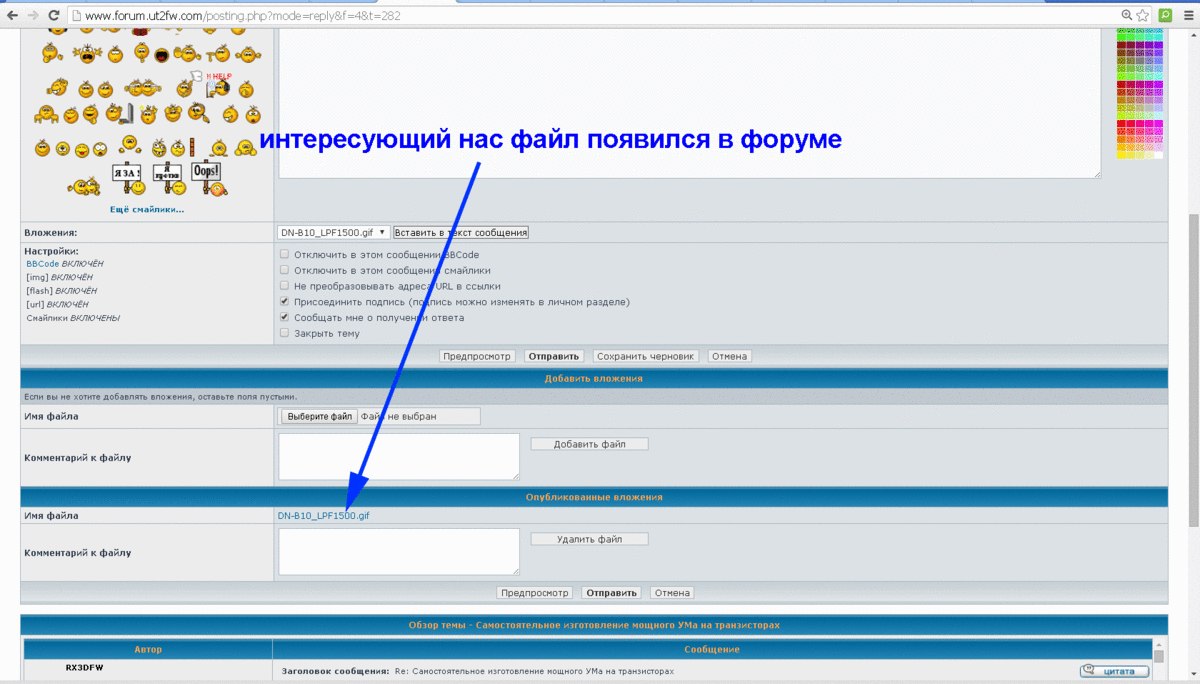The image size is (1200, 684).
Task: Pick the white swatch in color palette
Action: (x=1158, y=155)
